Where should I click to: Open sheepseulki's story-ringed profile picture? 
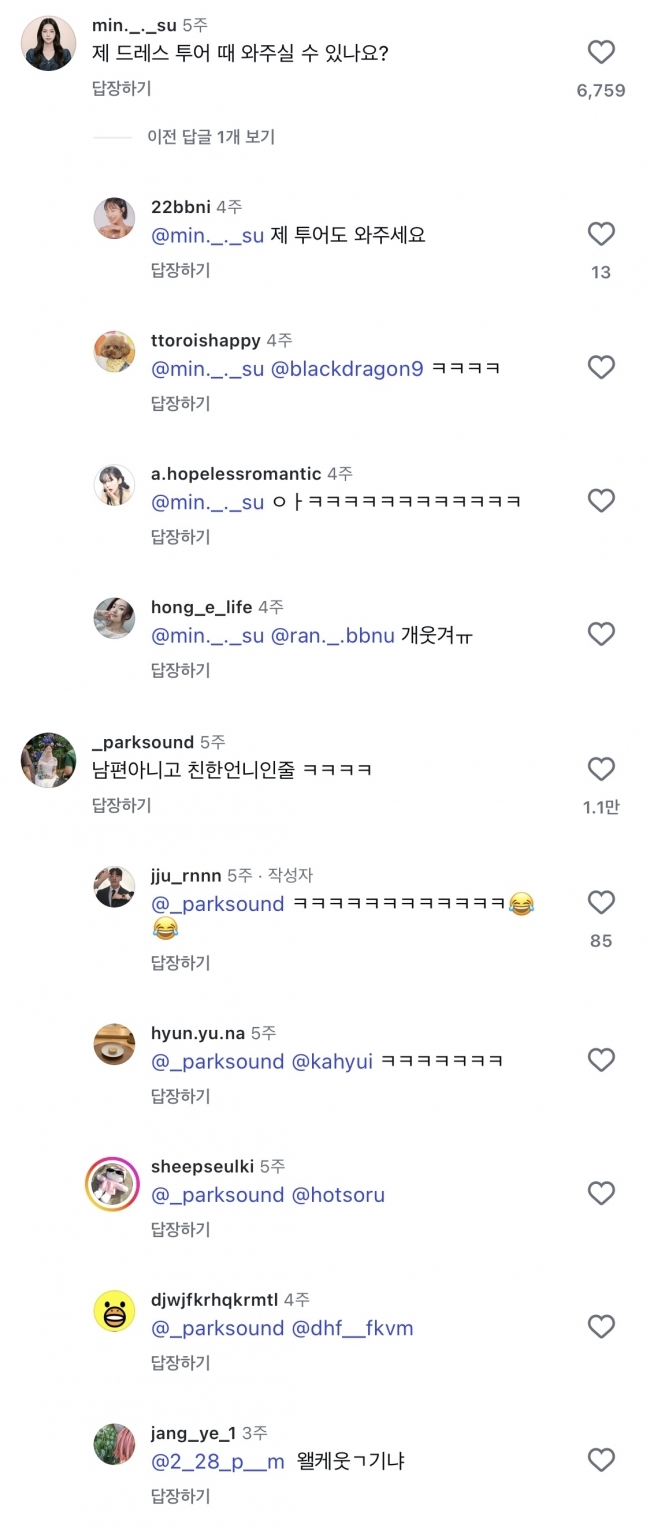tap(114, 1184)
